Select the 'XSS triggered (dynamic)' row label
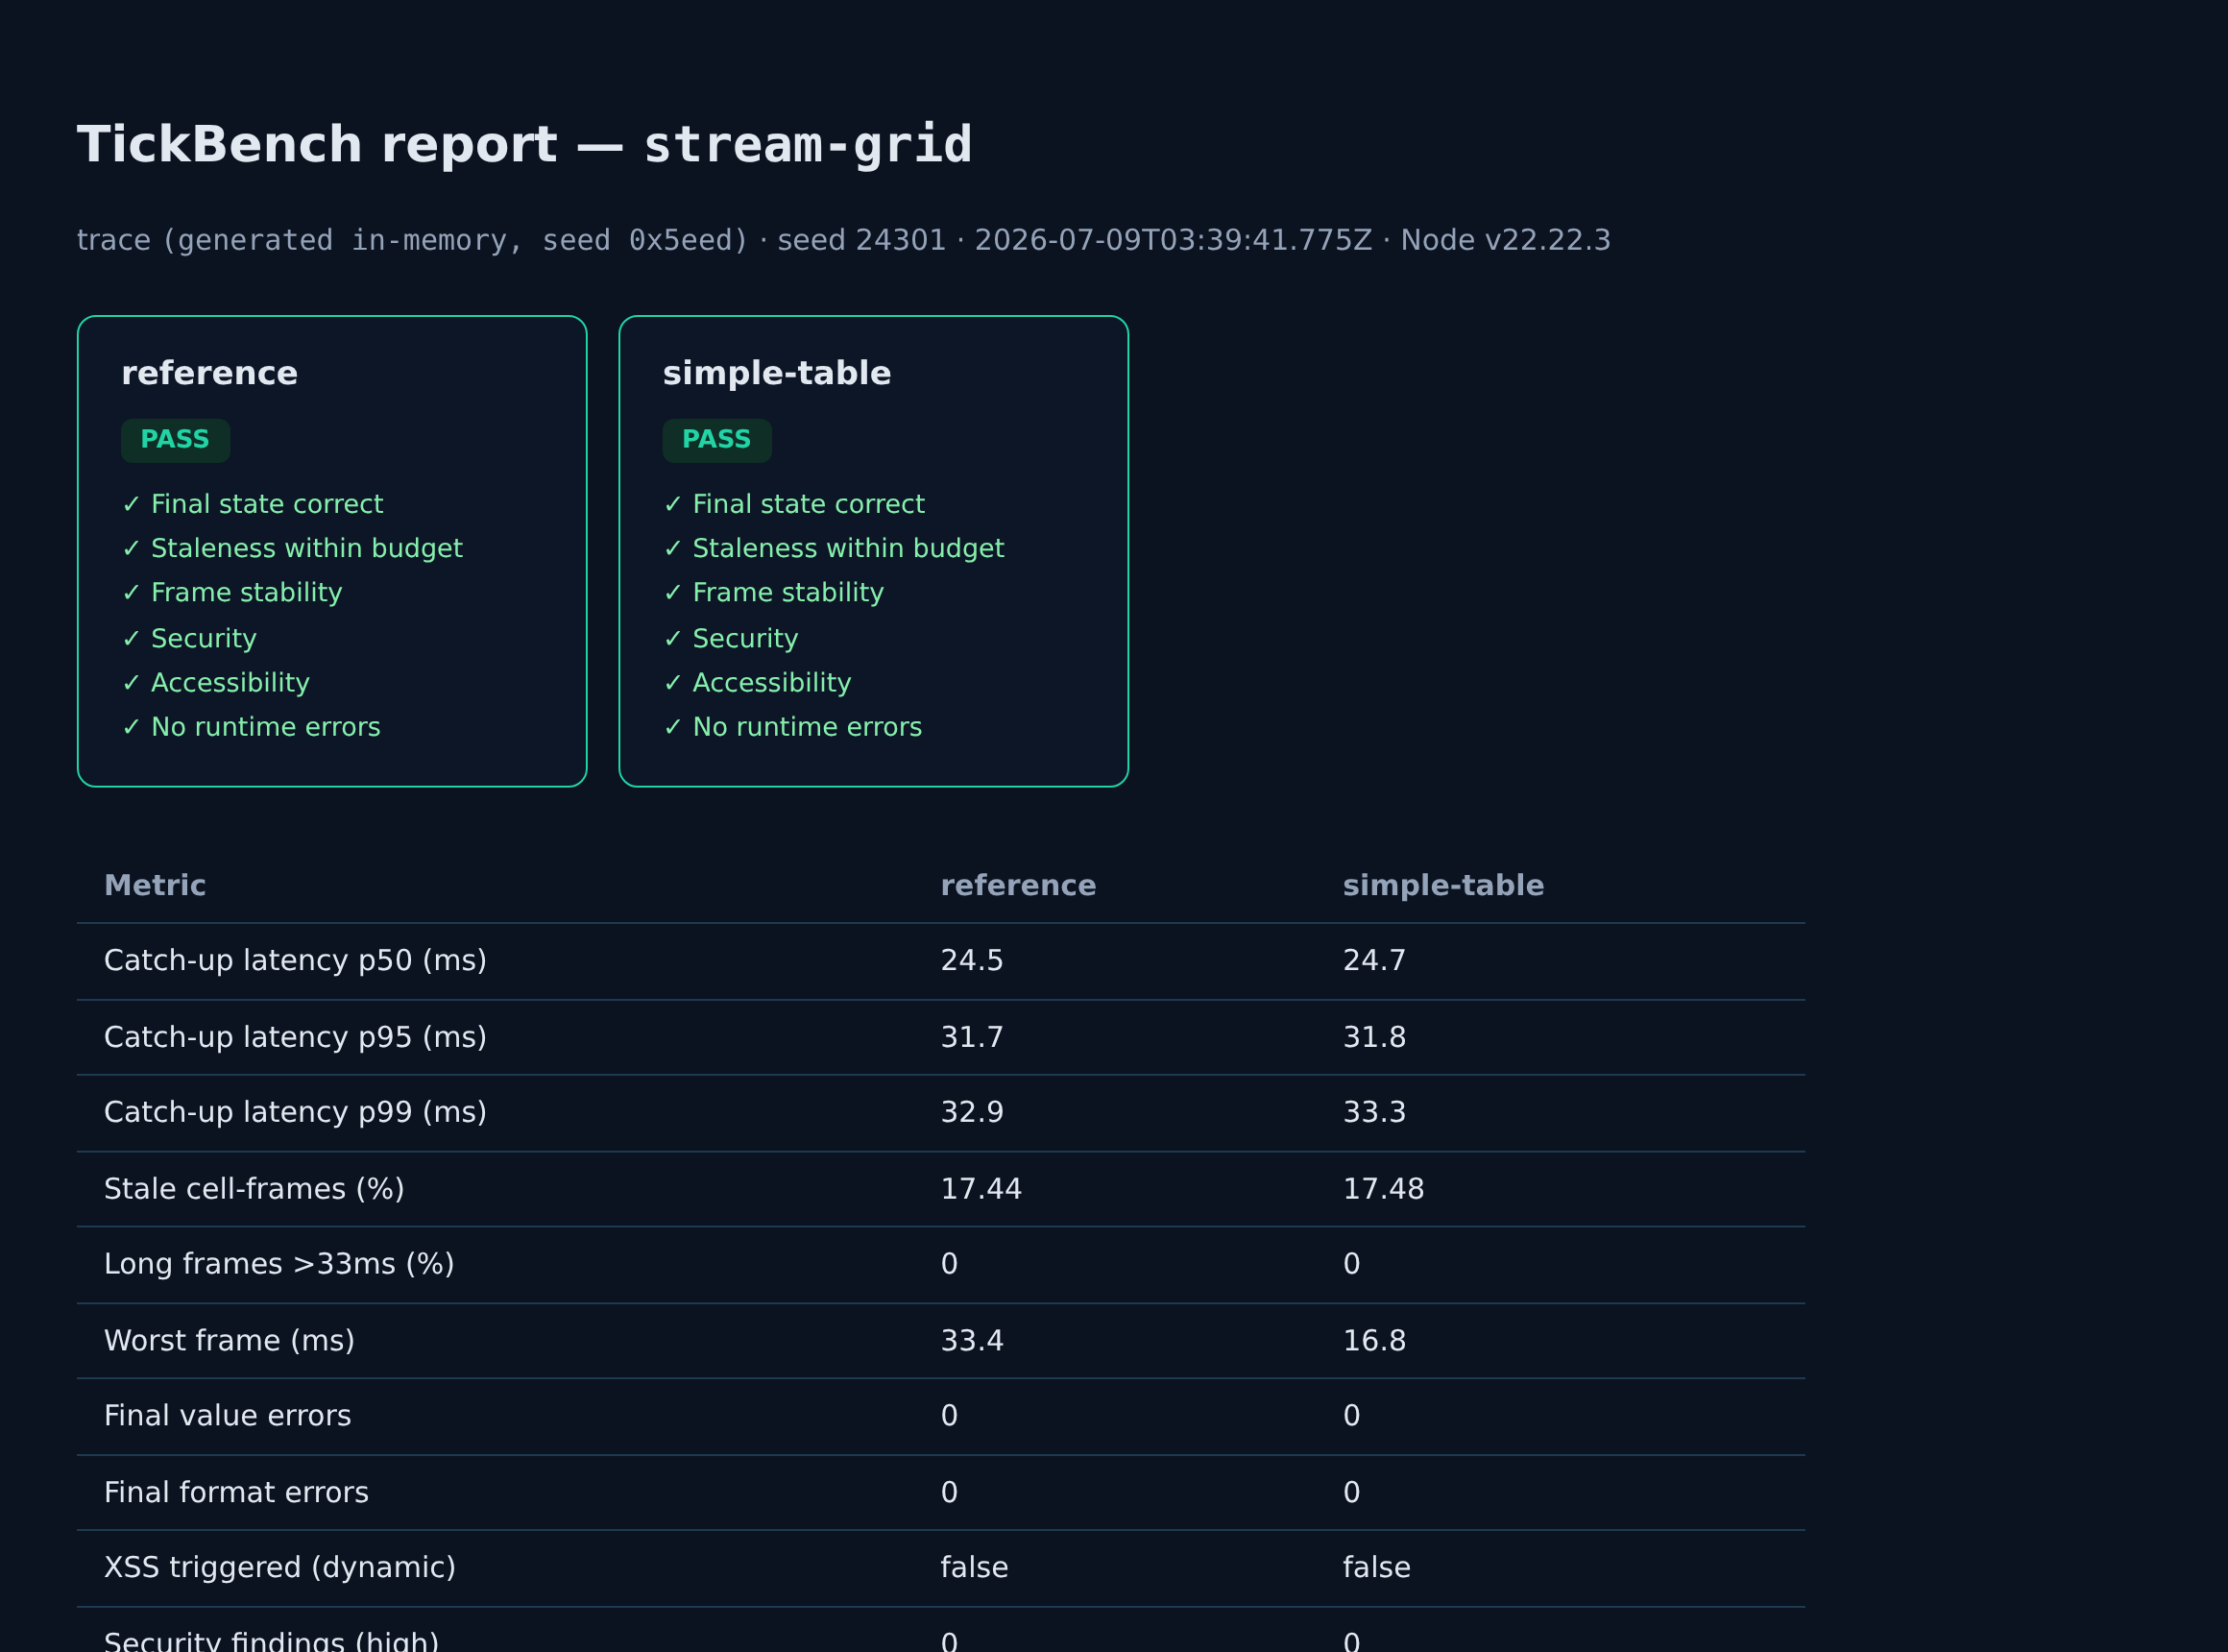Image resolution: width=2228 pixels, height=1652 pixels. click(x=280, y=1568)
